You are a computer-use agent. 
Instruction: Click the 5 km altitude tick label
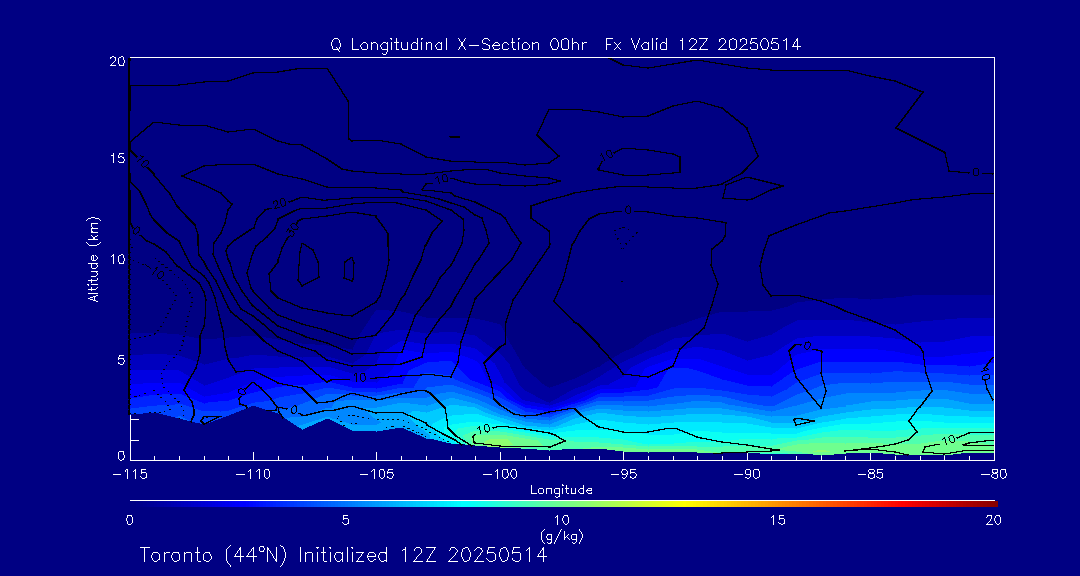pos(119,359)
